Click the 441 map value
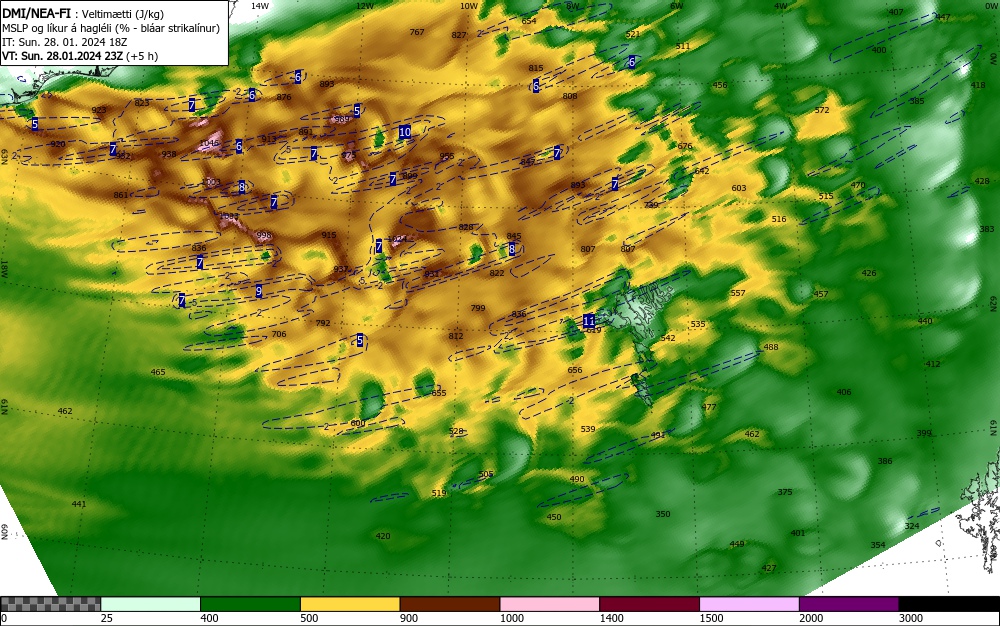1000x626 pixels. pyautogui.click(x=78, y=504)
